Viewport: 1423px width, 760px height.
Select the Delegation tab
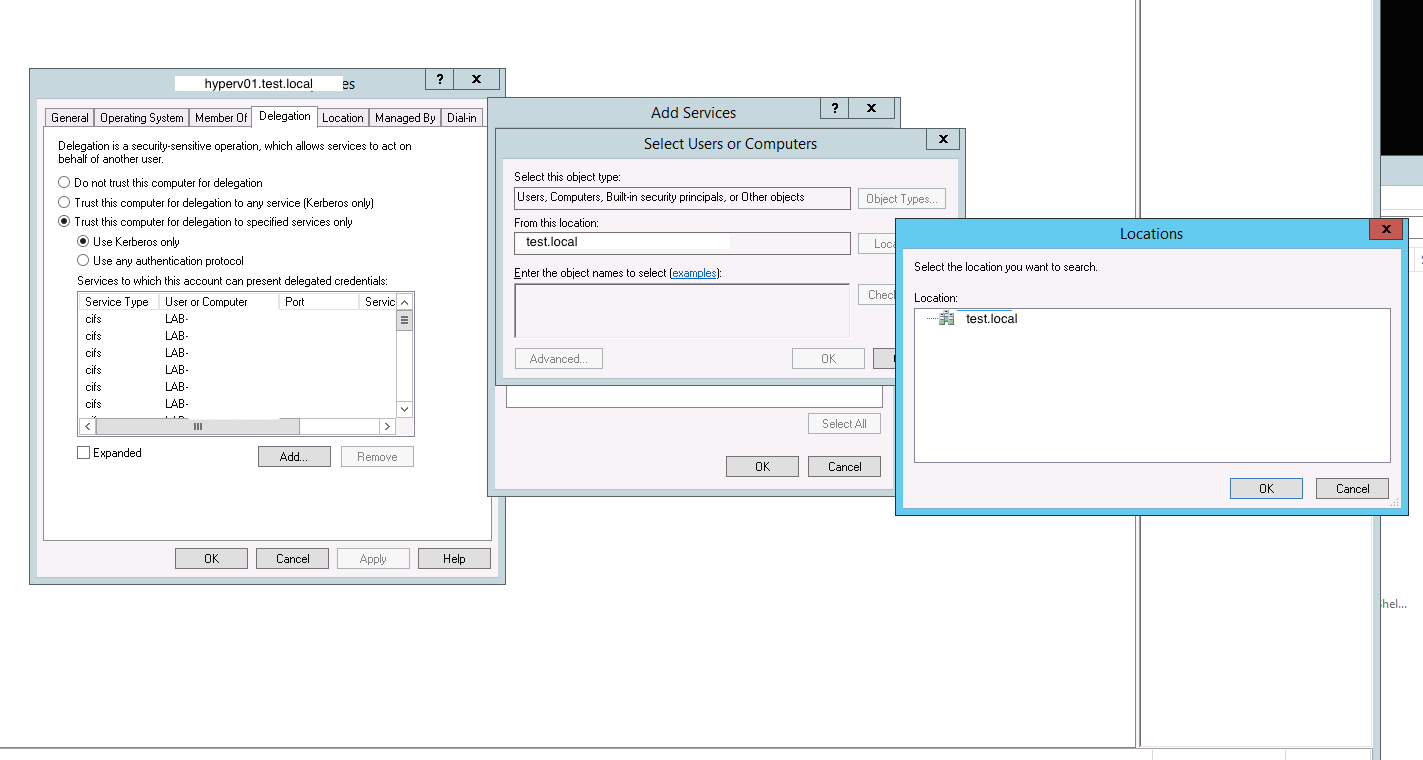(284, 116)
